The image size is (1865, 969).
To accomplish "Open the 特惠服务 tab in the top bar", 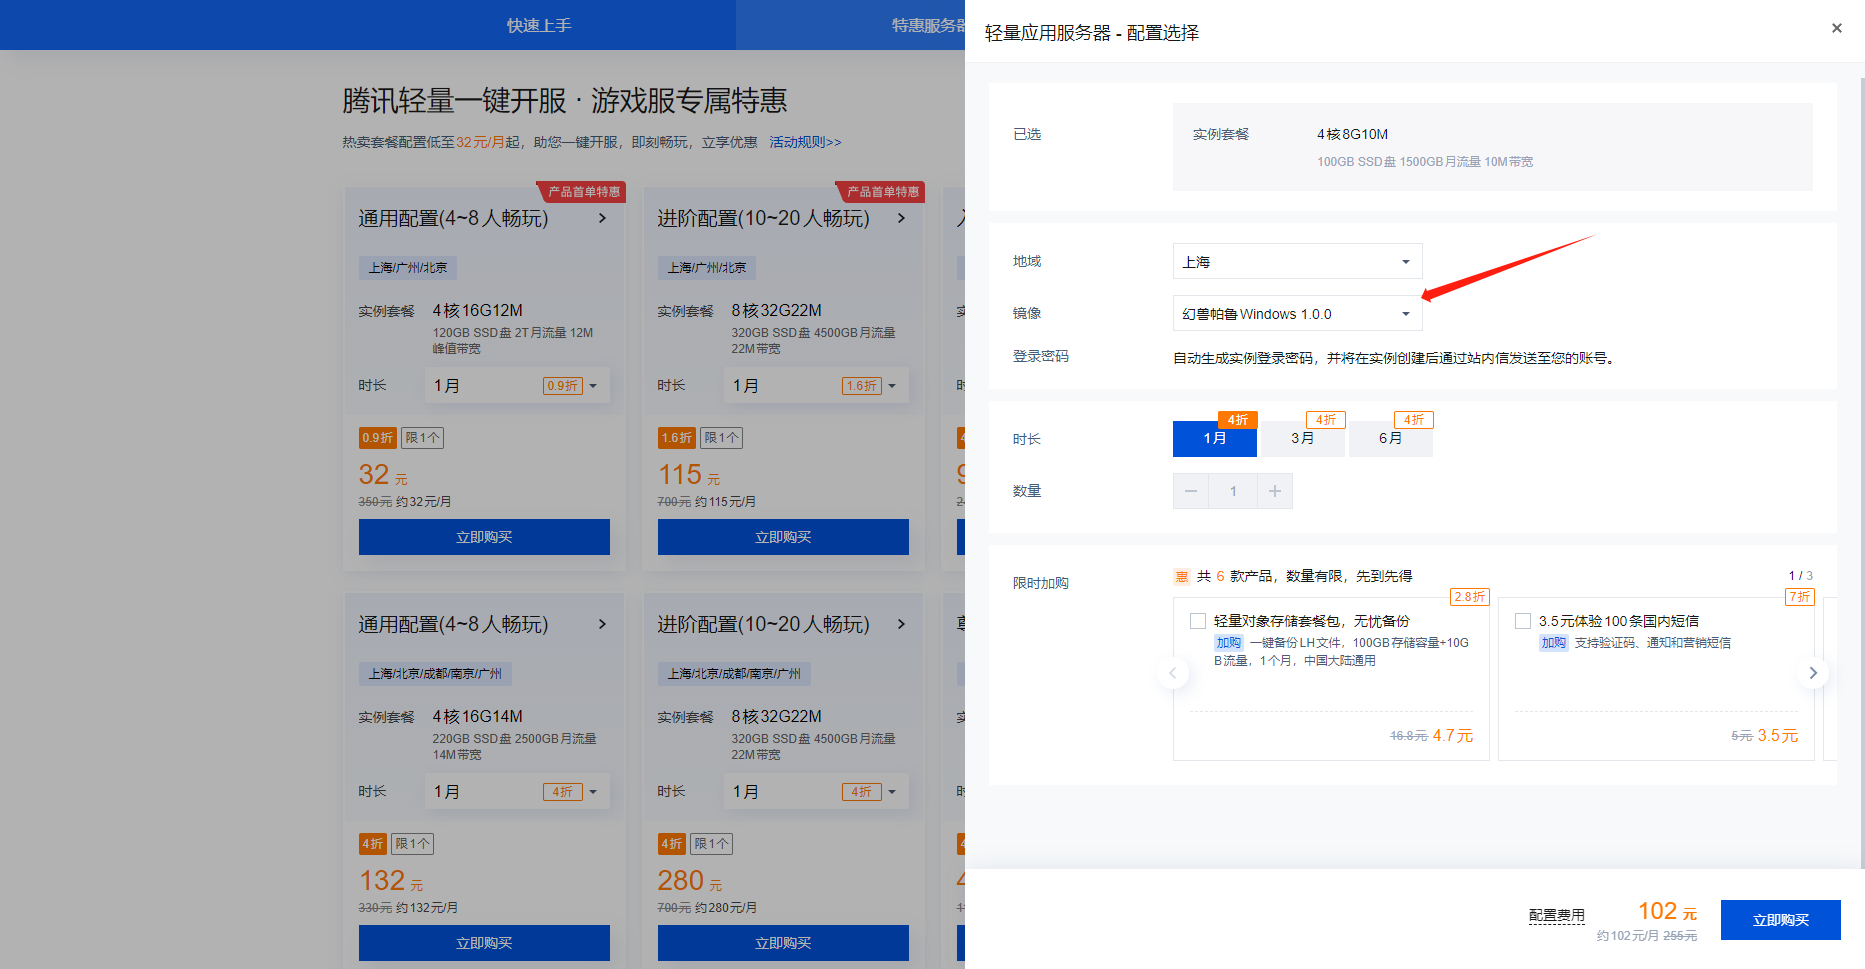I will point(928,25).
